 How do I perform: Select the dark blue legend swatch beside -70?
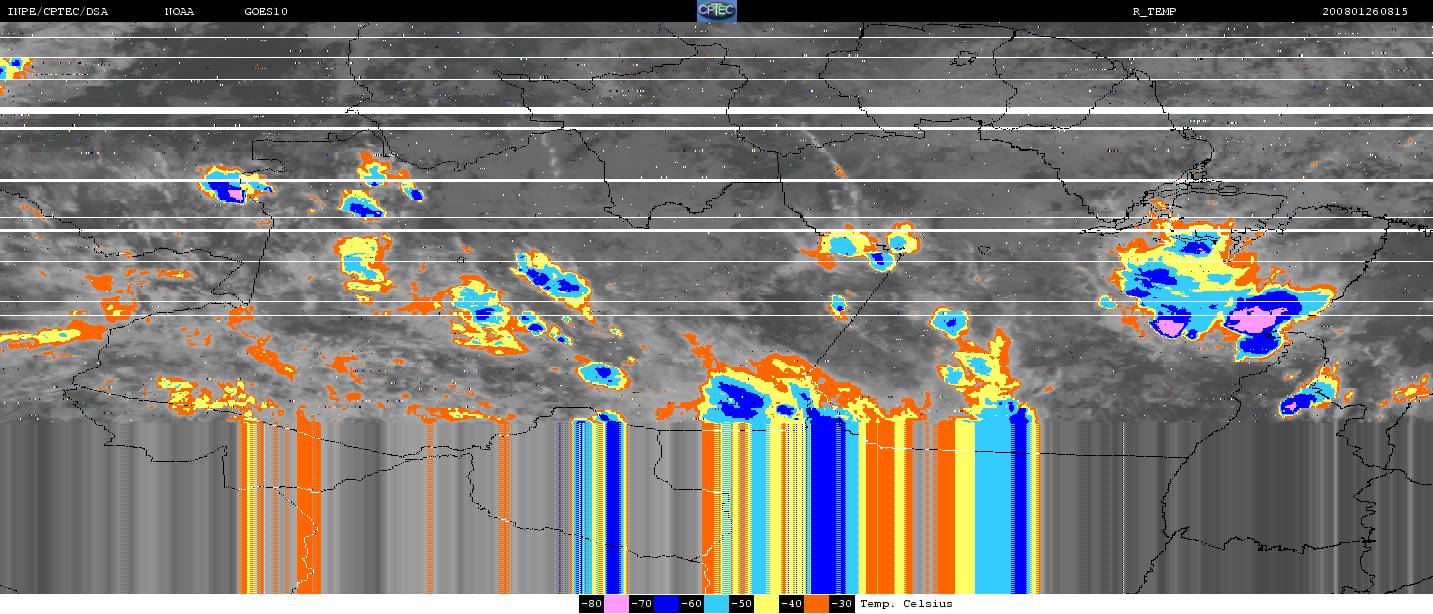[666, 604]
